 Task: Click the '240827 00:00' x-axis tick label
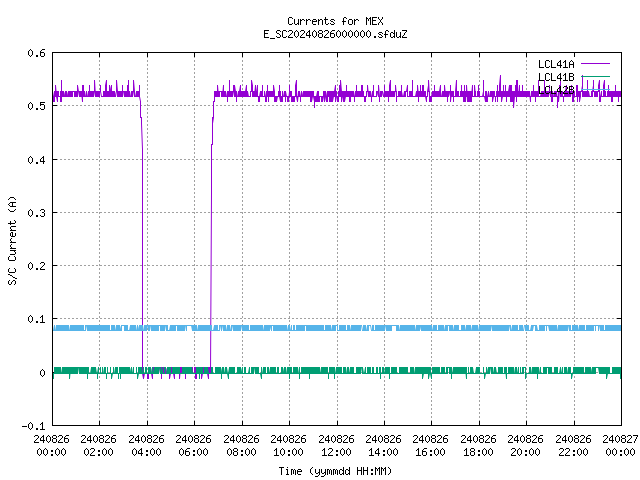(620, 446)
